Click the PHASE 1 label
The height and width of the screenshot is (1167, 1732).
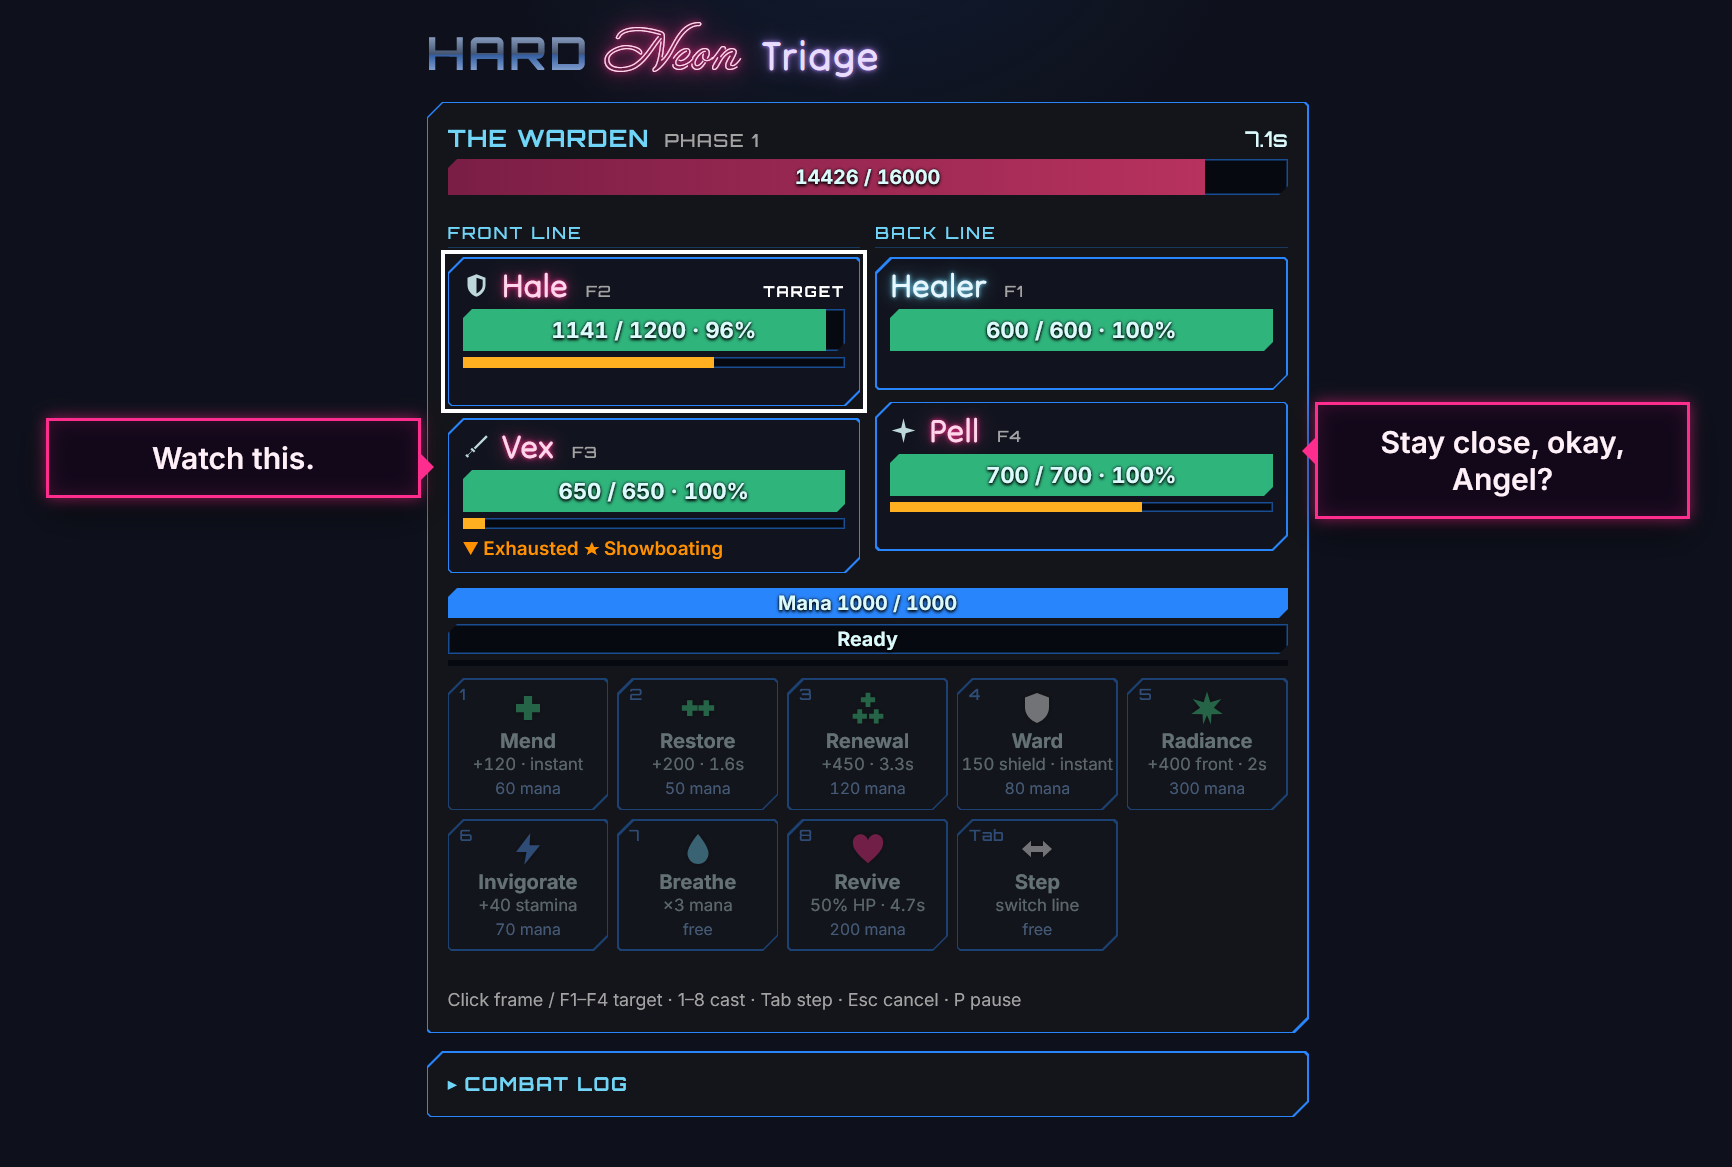point(712,141)
